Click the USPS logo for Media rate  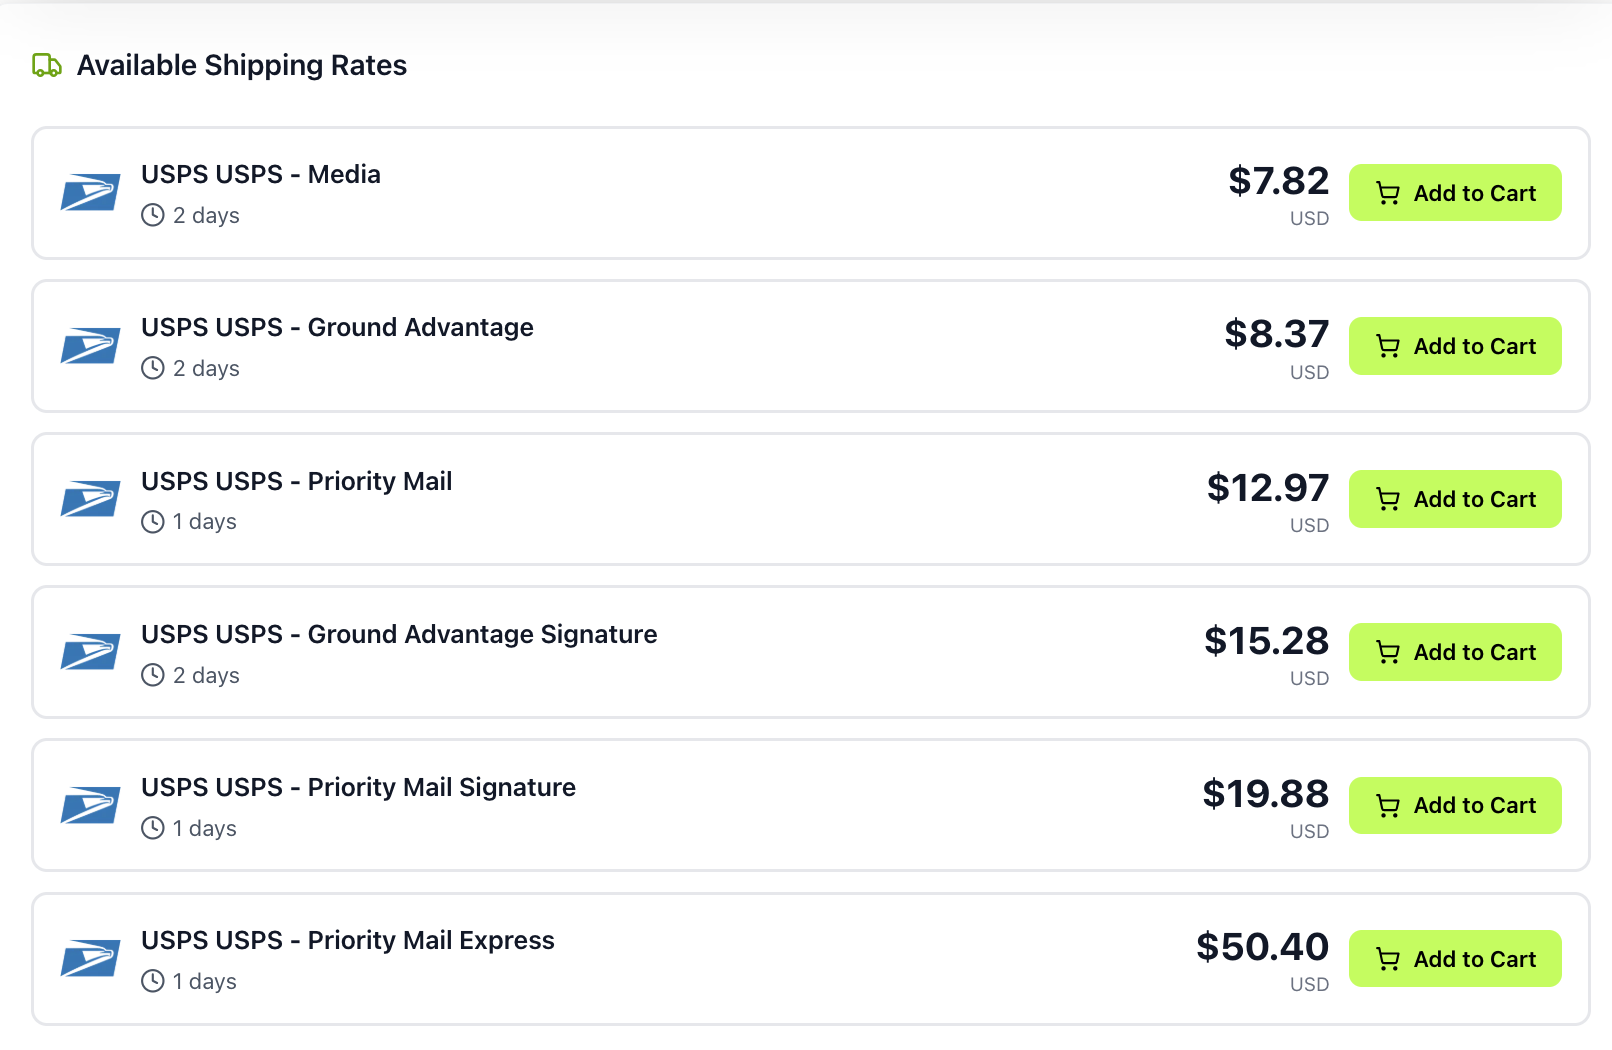click(x=90, y=193)
